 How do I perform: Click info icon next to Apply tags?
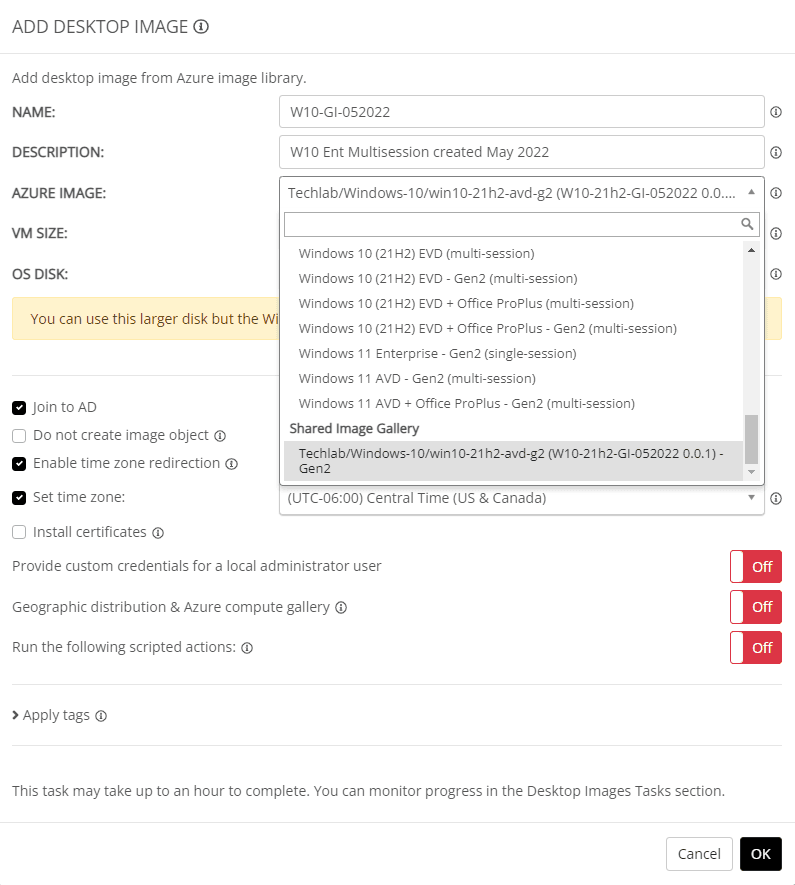click(x=101, y=716)
